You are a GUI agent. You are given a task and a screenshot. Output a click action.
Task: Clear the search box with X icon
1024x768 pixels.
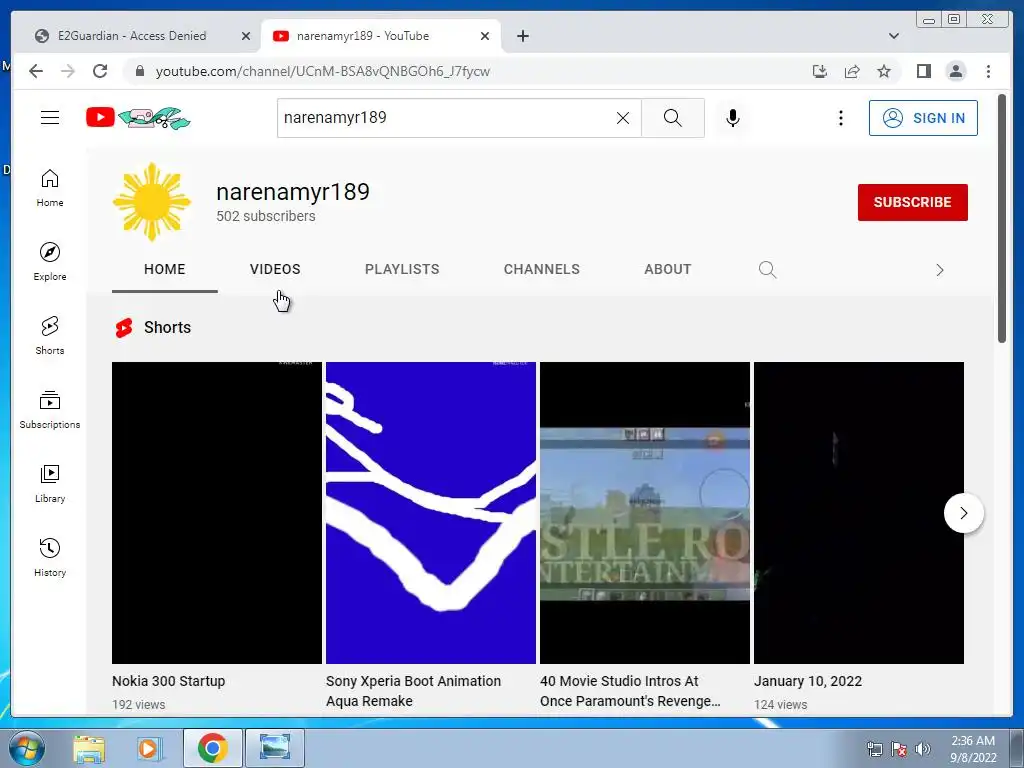623,118
